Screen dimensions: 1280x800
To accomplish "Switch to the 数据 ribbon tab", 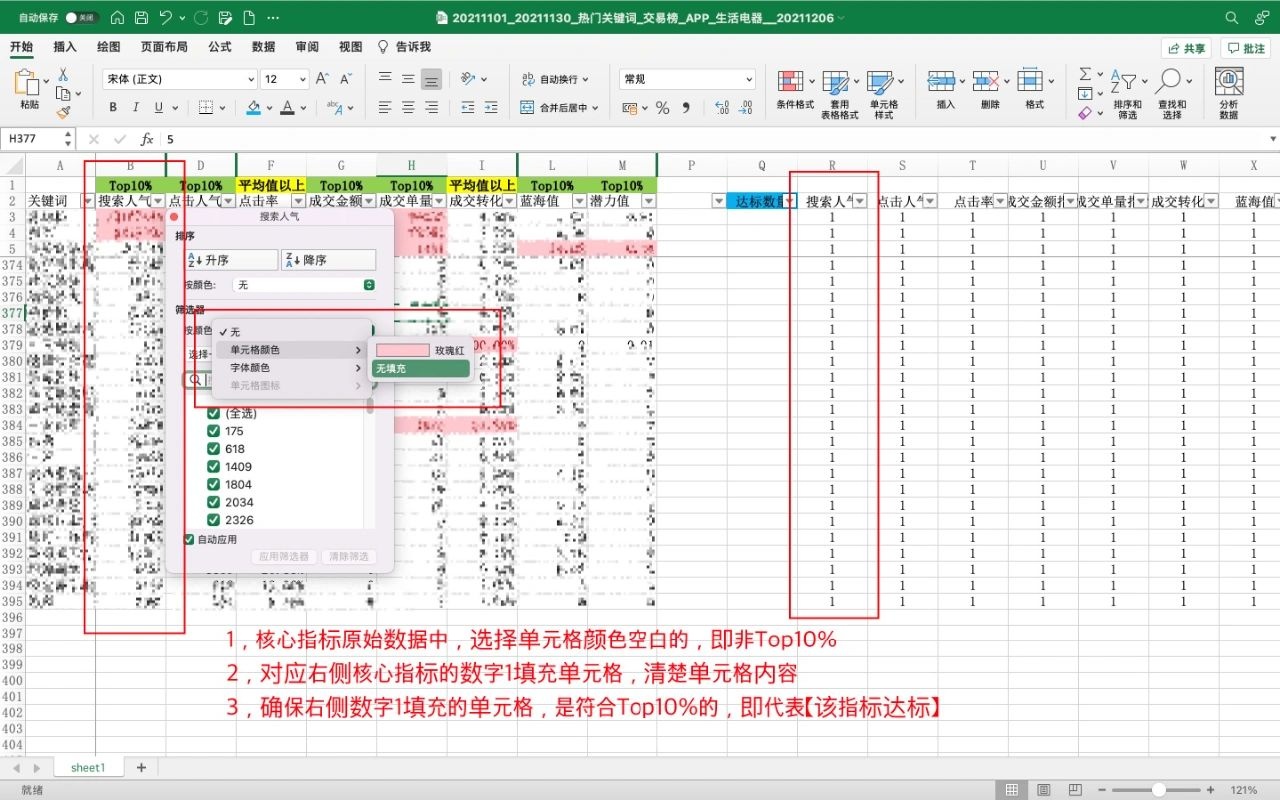I will click(264, 47).
